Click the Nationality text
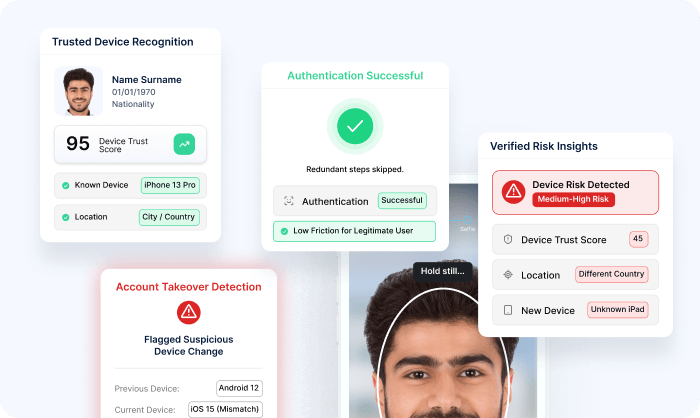Image resolution: width=700 pixels, height=418 pixels. coord(133,104)
